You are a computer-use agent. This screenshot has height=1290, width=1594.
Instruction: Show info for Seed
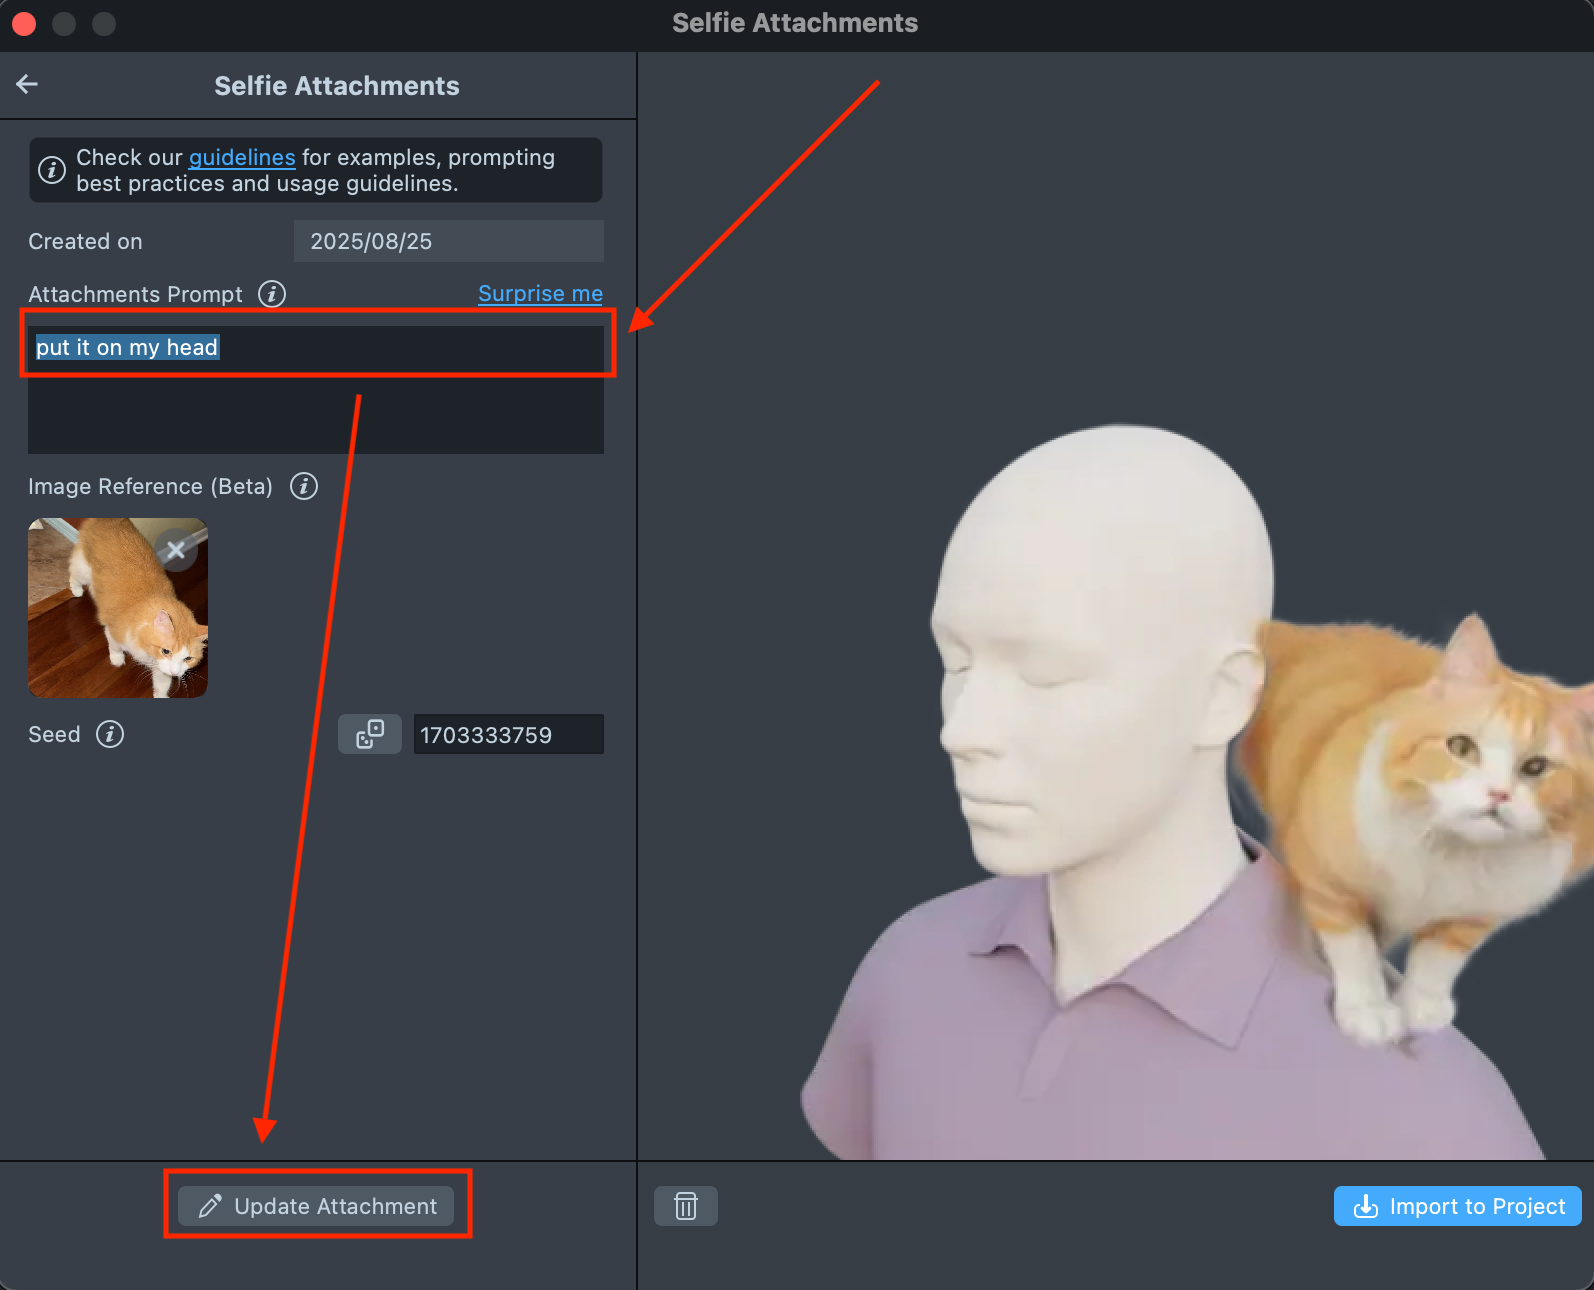[x=110, y=734]
